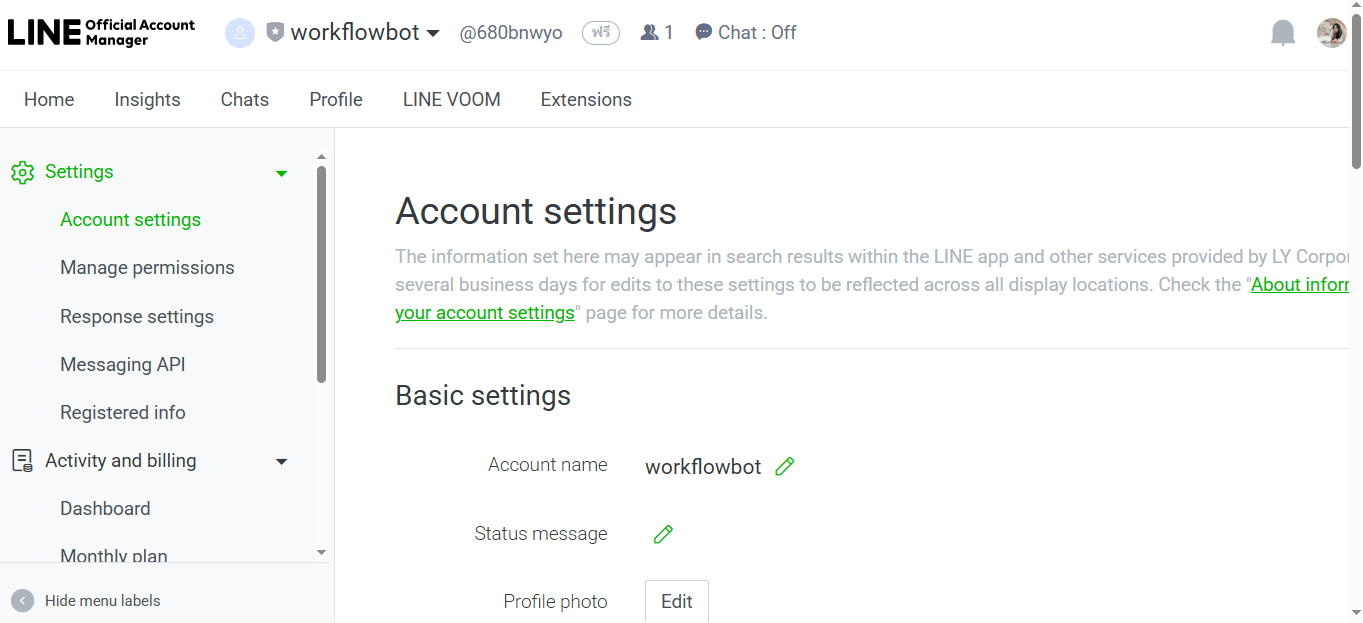1363x623 pixels.
Task: Open the Profile tab
Action: (x=336, y=100)
